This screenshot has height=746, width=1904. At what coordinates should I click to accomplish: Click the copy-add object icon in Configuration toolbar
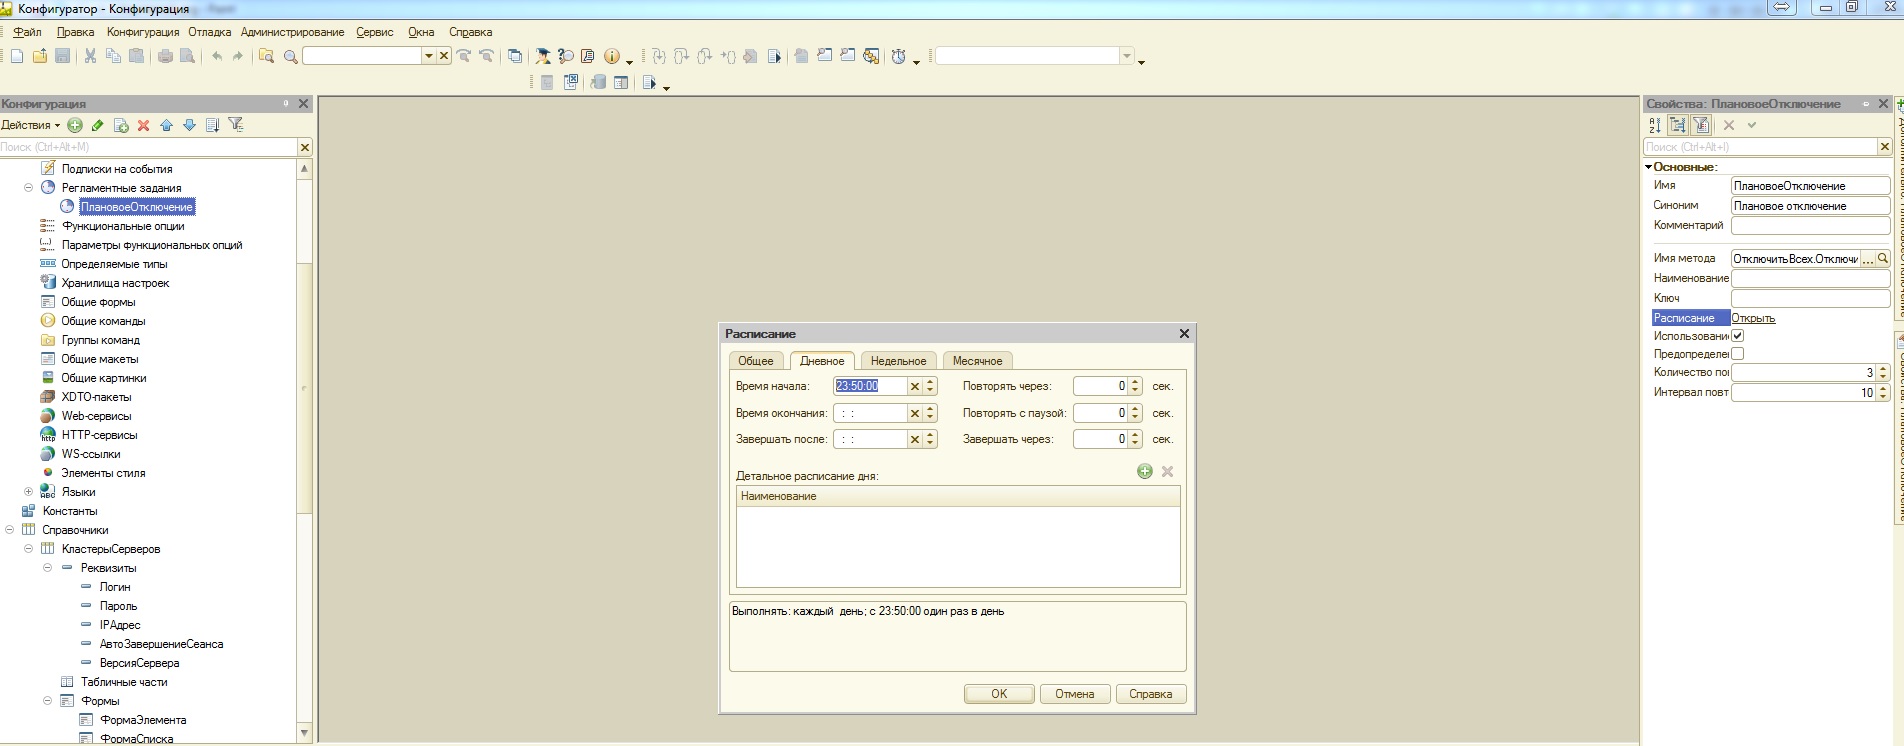pyautogui.click(x=121, y=125)
